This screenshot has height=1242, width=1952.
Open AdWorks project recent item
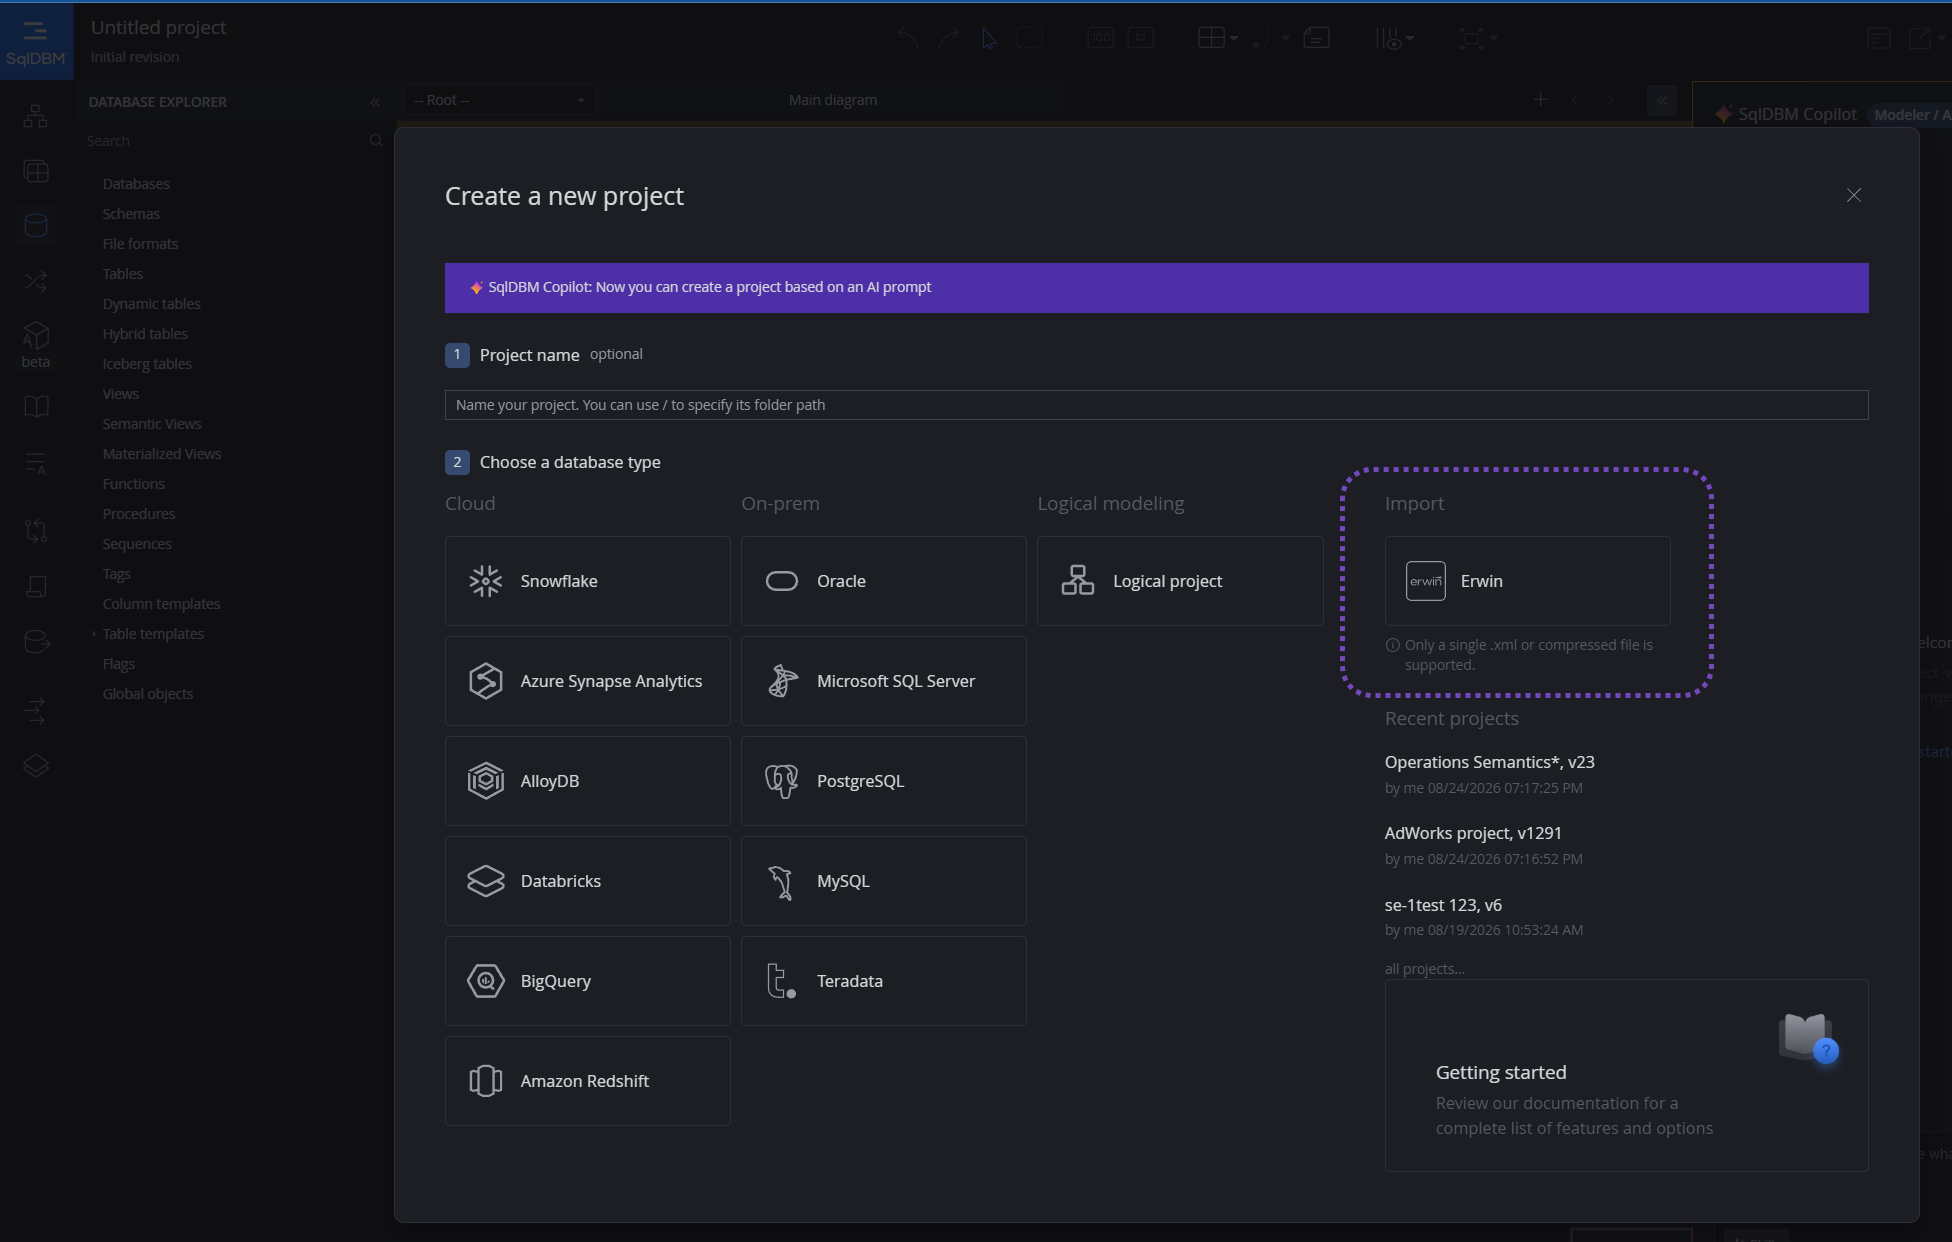1472,833
